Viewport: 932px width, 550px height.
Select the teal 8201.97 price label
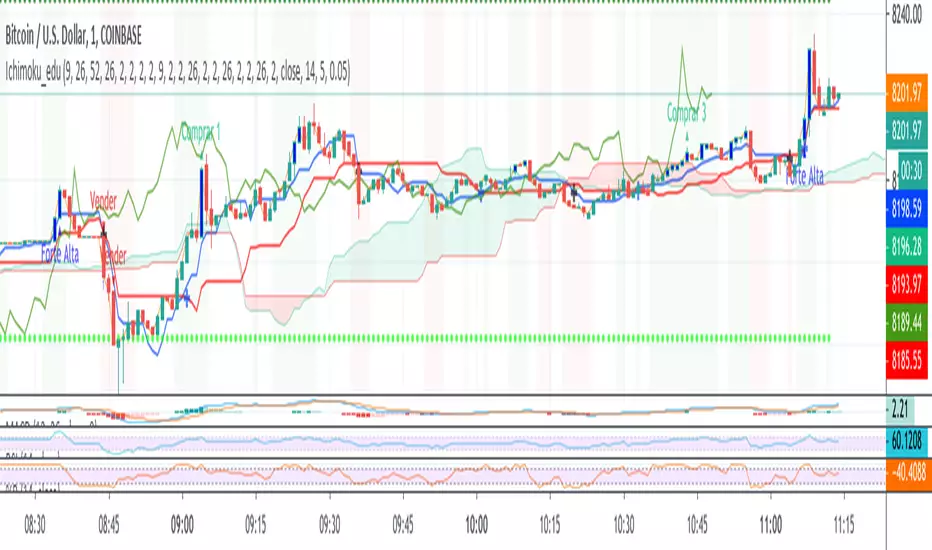point(906,130)
